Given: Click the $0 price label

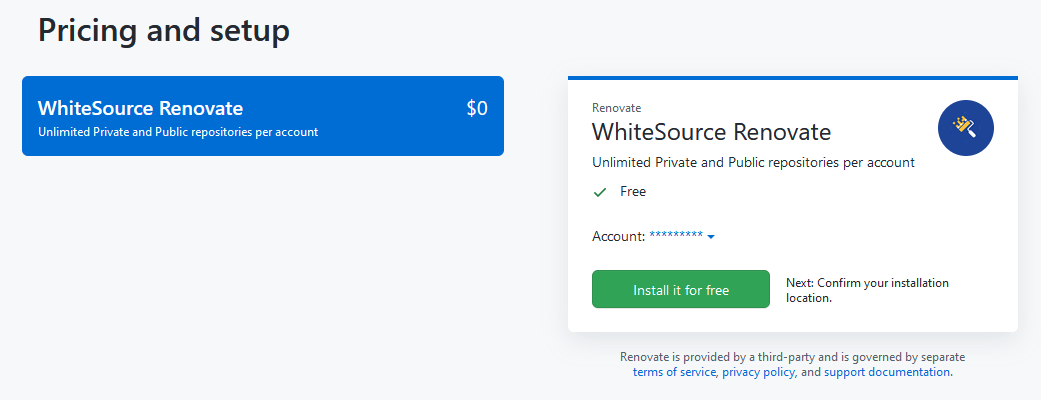Looking at the screenshot, I should click(x=477, y=108).
